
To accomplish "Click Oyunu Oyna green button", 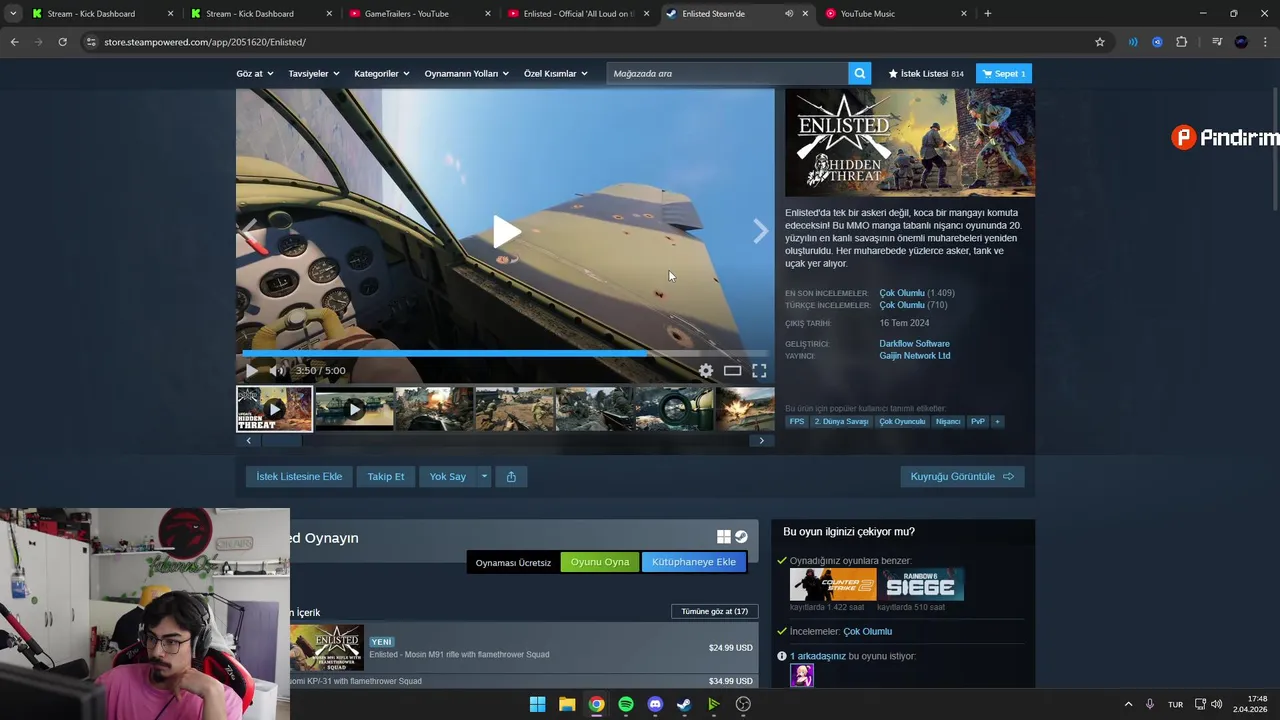I will coord(600,562).
